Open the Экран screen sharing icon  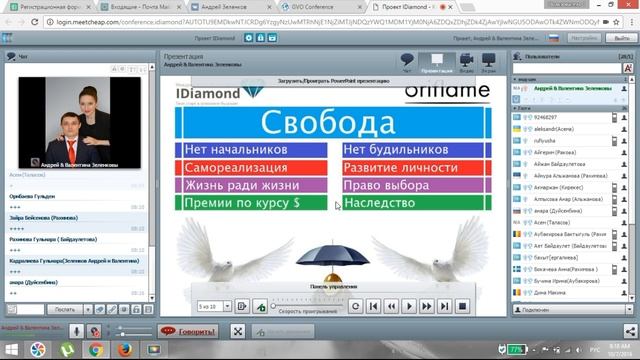point(488,62)
